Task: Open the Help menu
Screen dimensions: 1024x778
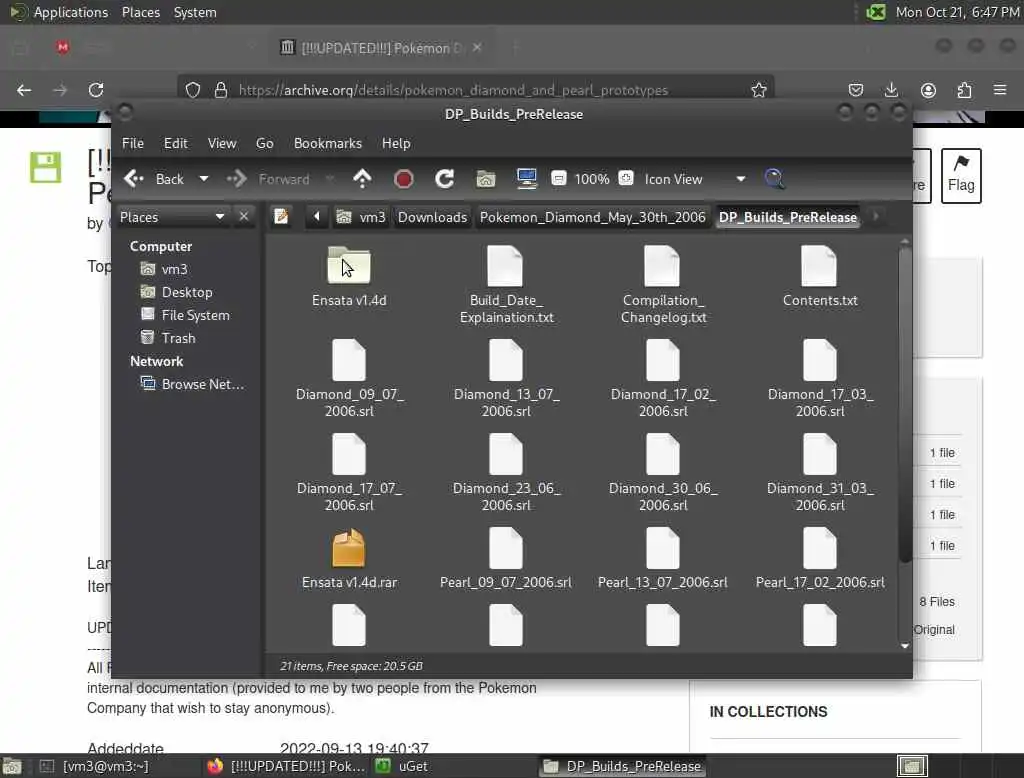Action: point(396,143)
